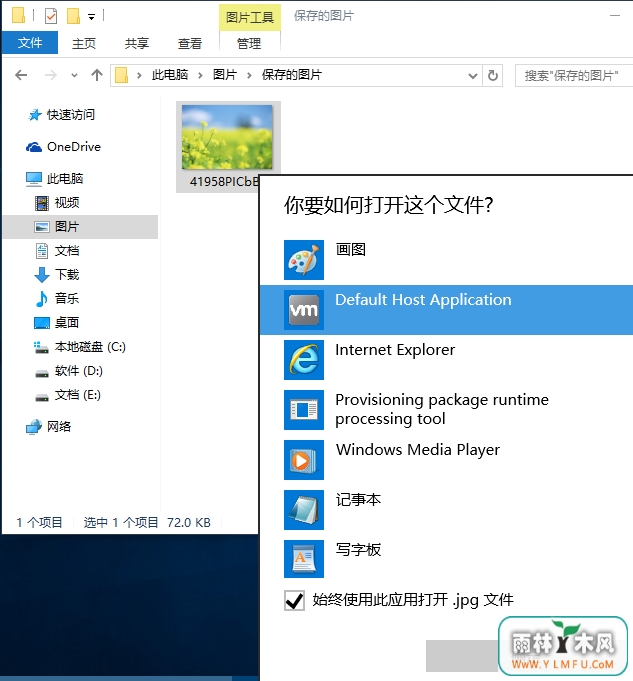Expand the chevron before 此电脑 in path

pyautogui.click(x=139, y=76)
